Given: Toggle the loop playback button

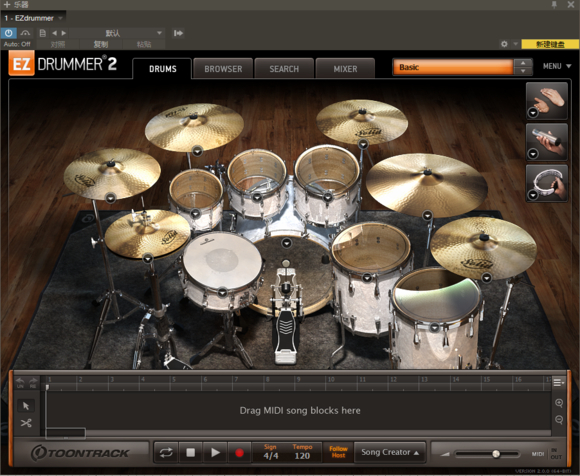Looking at the screenshot, I should point(166,452).
